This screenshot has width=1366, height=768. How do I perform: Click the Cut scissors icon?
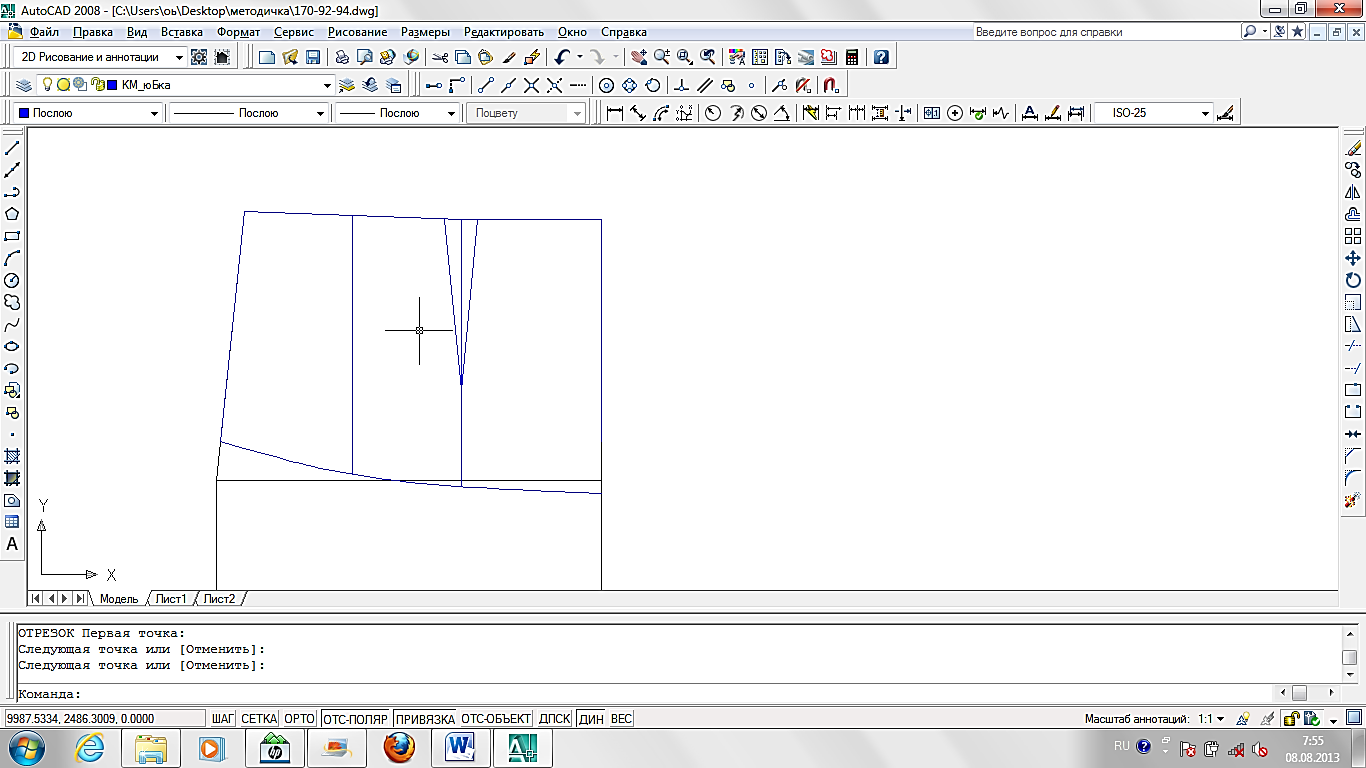[x=440, y=58]
